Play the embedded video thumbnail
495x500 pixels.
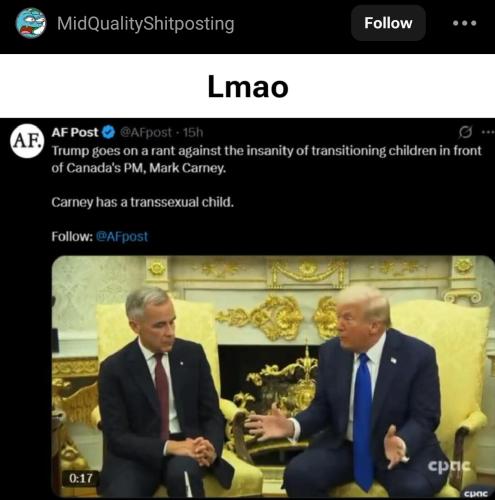tap(273, 376)
